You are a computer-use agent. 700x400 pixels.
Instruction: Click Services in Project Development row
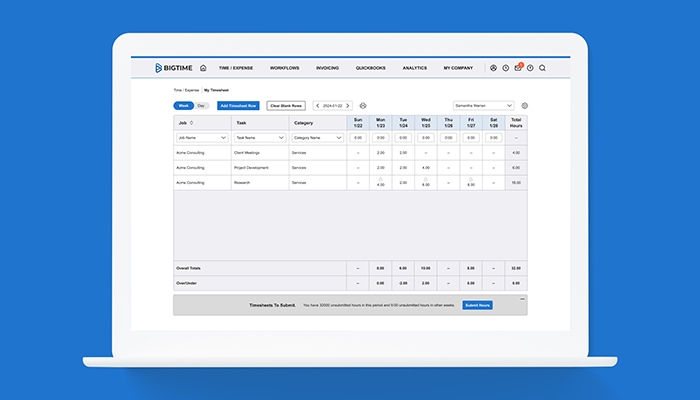pyautogui.click(x=299, y=168)
